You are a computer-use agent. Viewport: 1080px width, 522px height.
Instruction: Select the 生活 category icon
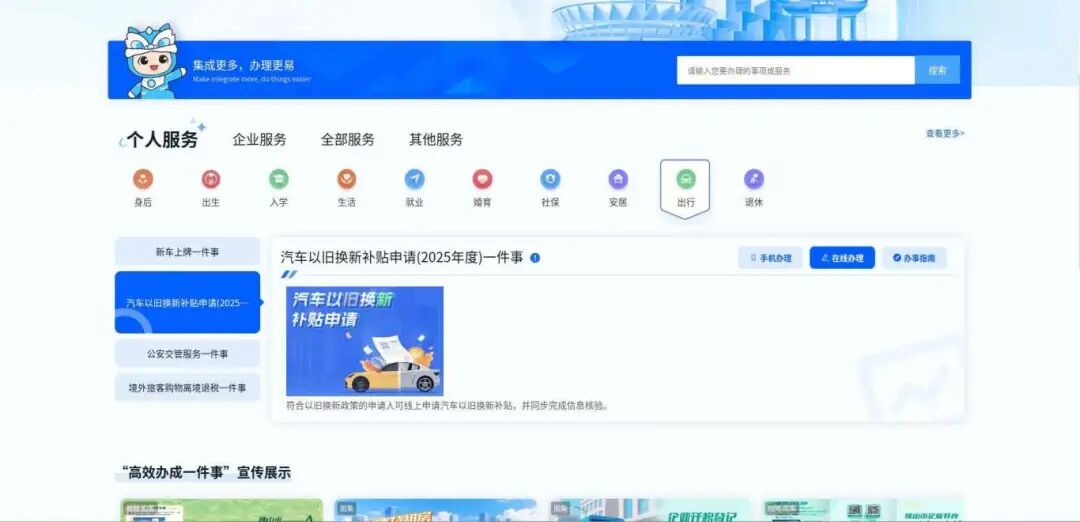pyautogui.click(x=346, y=180)
